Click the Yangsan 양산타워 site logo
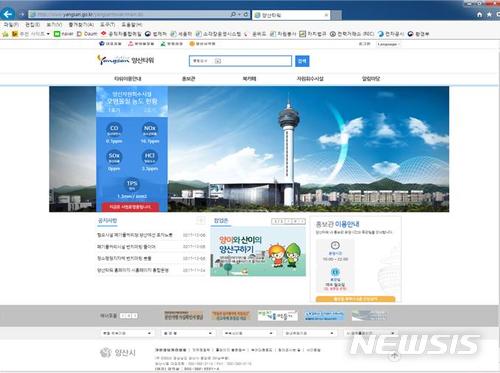 coord(126,60)
